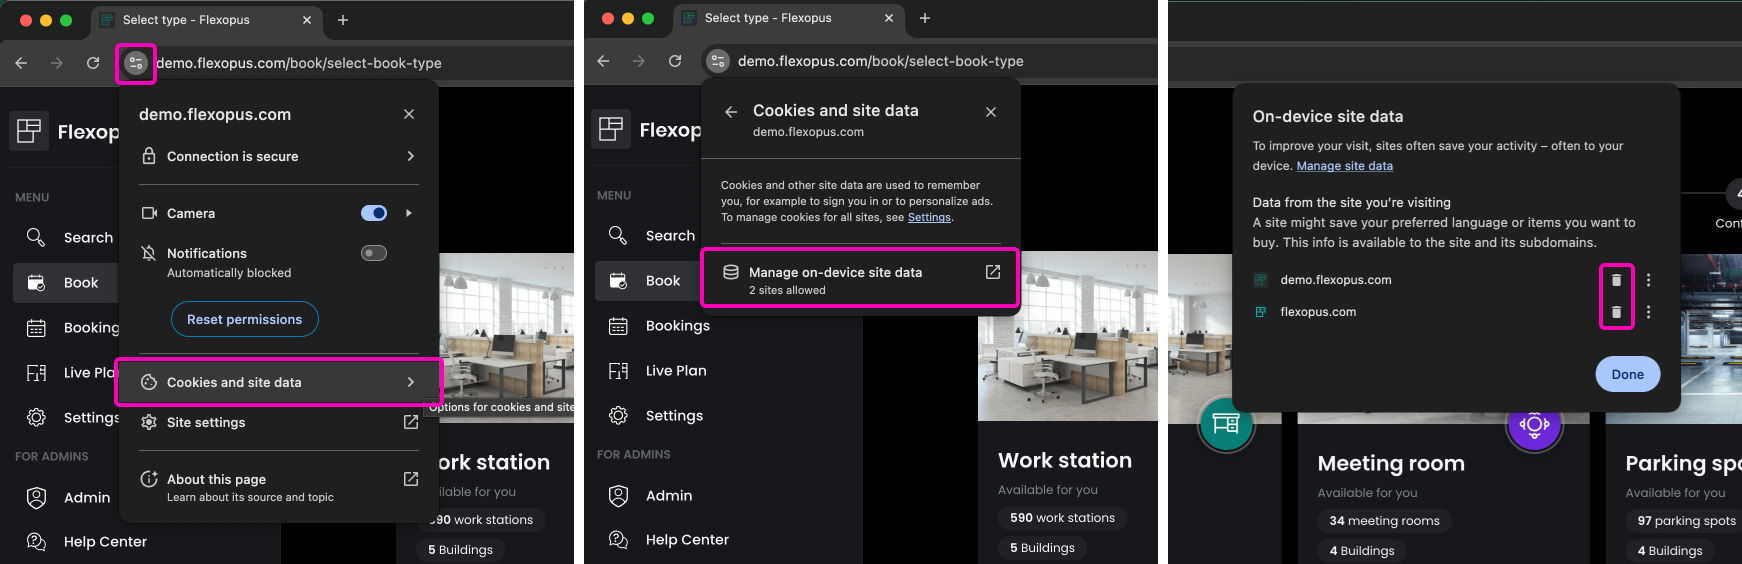This screenshot has height=564, width=1742.
Task: Open three-dot menu for flexopus.com entry
Action: 1648,312
